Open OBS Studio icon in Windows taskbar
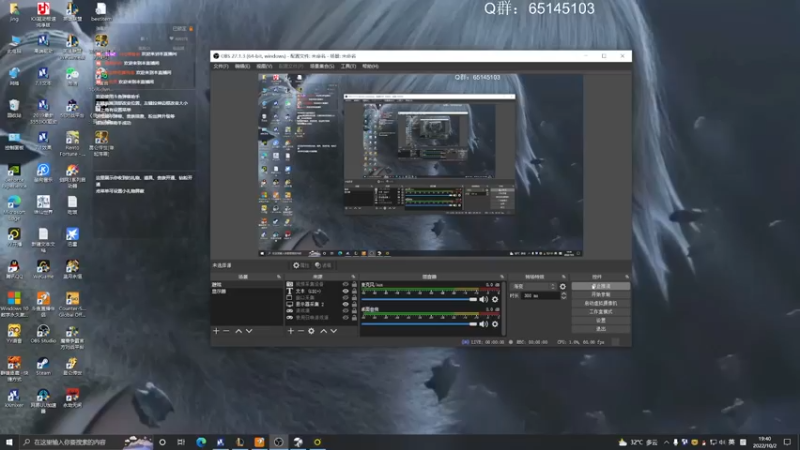 point(278,442)
